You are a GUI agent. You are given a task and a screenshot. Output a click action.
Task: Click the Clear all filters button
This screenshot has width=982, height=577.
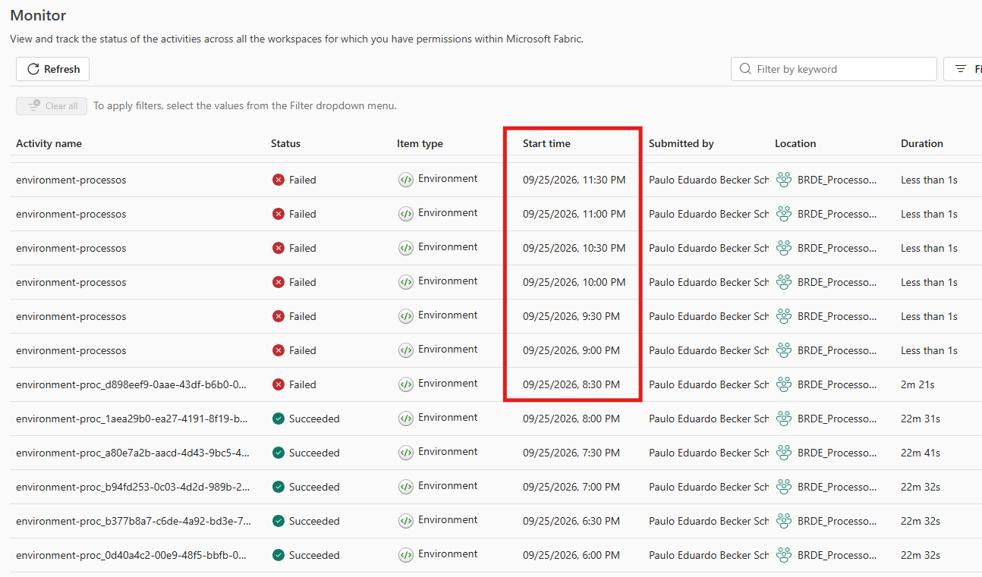pyautogui.click(x=52, y=106)
